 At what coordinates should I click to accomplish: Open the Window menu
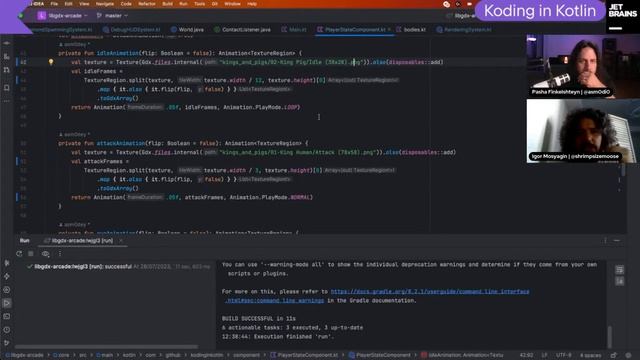point(232,4)
